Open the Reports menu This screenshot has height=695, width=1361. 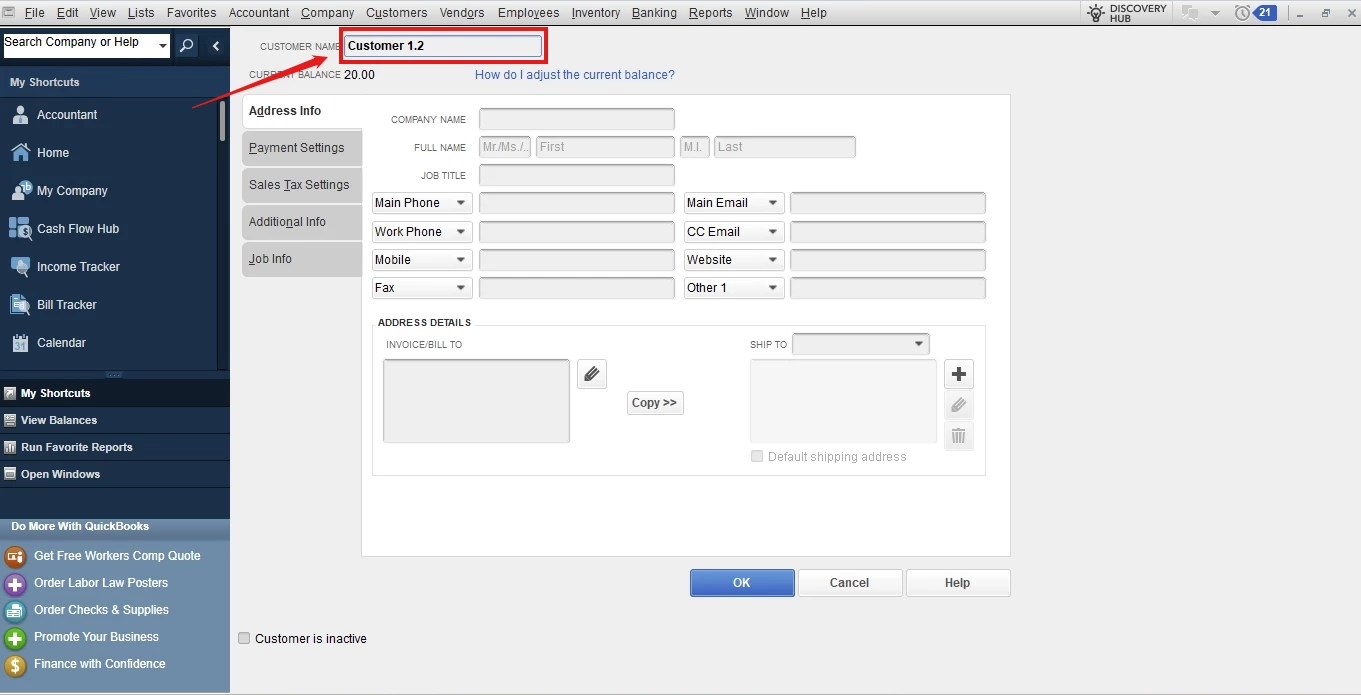711,13
